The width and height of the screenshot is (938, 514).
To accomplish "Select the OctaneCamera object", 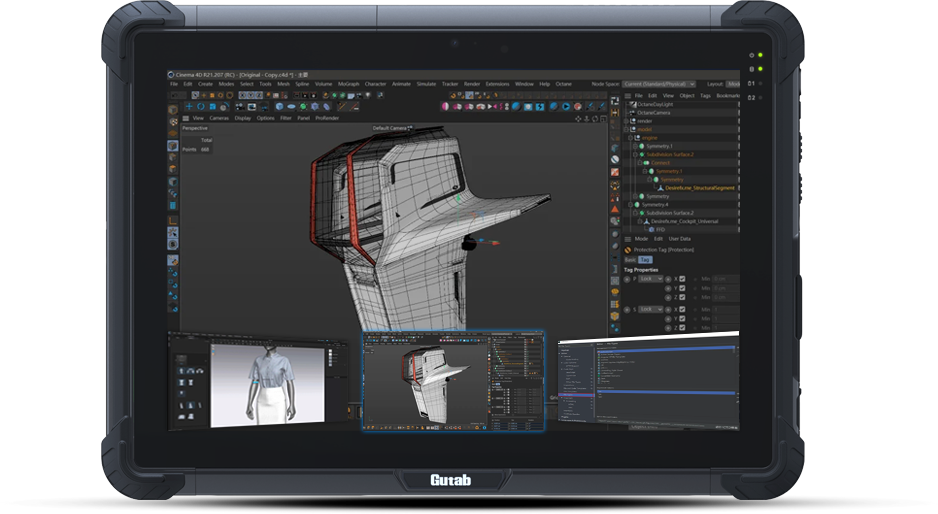I will pyautogui.click(x=653, y=112).
